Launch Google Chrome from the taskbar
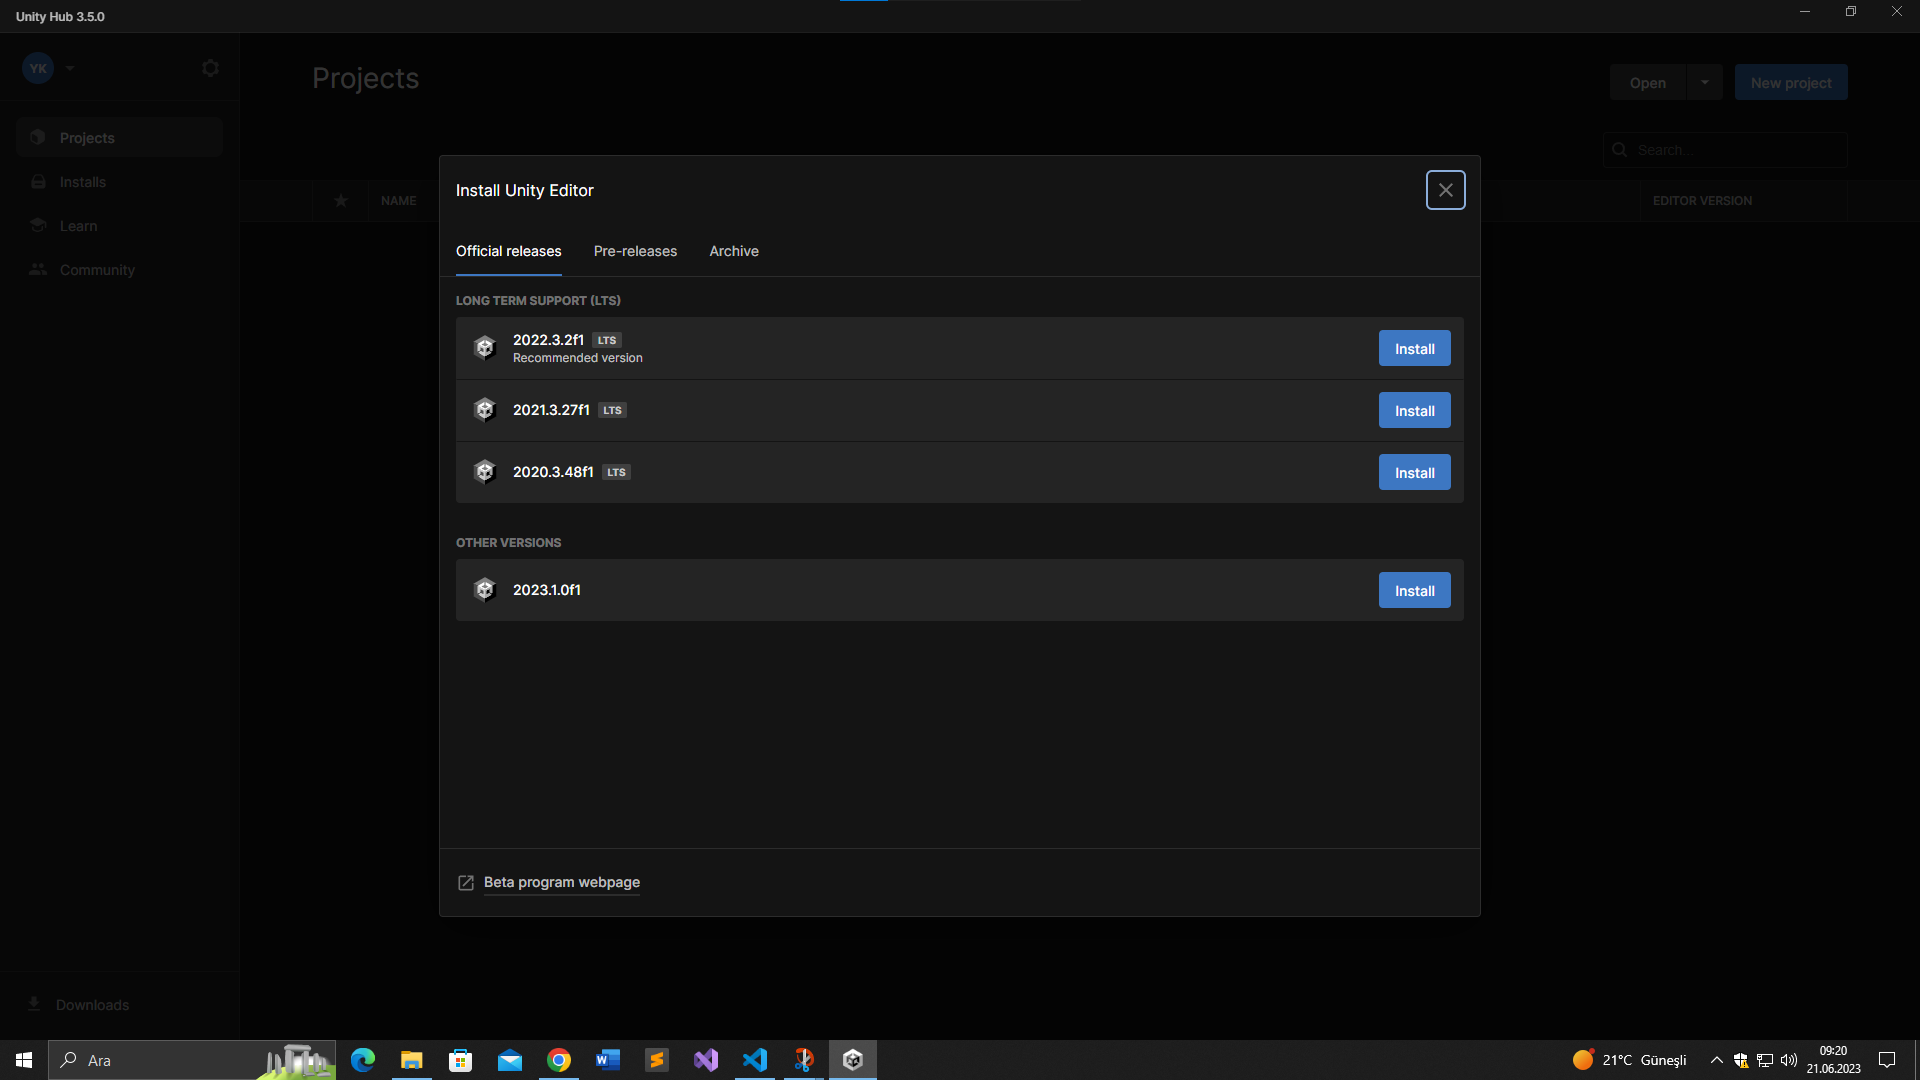1920x1080 pixels. click(559, 1060)
